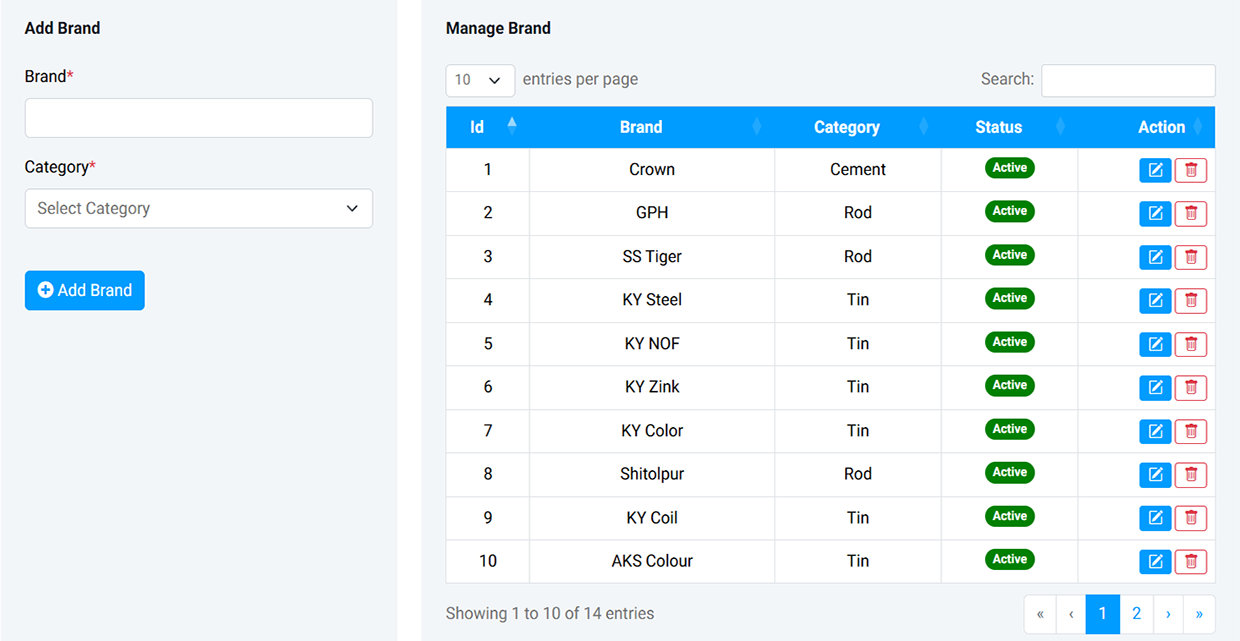Edit the AKS Colour brand

coord(1155,561)
